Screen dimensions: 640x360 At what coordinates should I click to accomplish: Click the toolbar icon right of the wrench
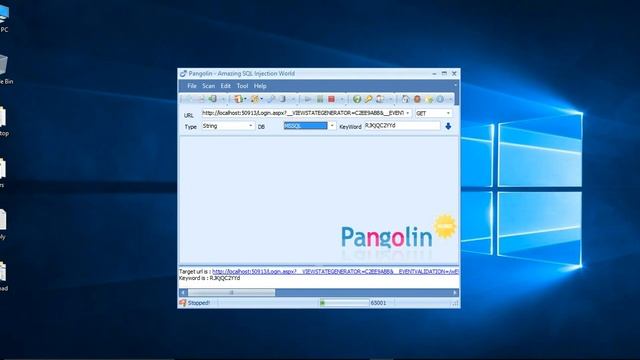282,99
